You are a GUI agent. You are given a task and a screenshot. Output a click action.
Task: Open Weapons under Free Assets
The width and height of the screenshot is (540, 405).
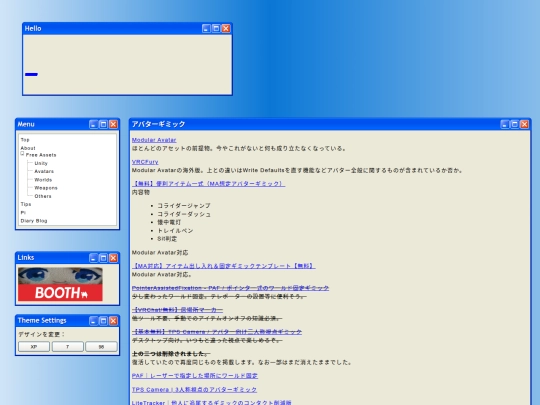46,188
